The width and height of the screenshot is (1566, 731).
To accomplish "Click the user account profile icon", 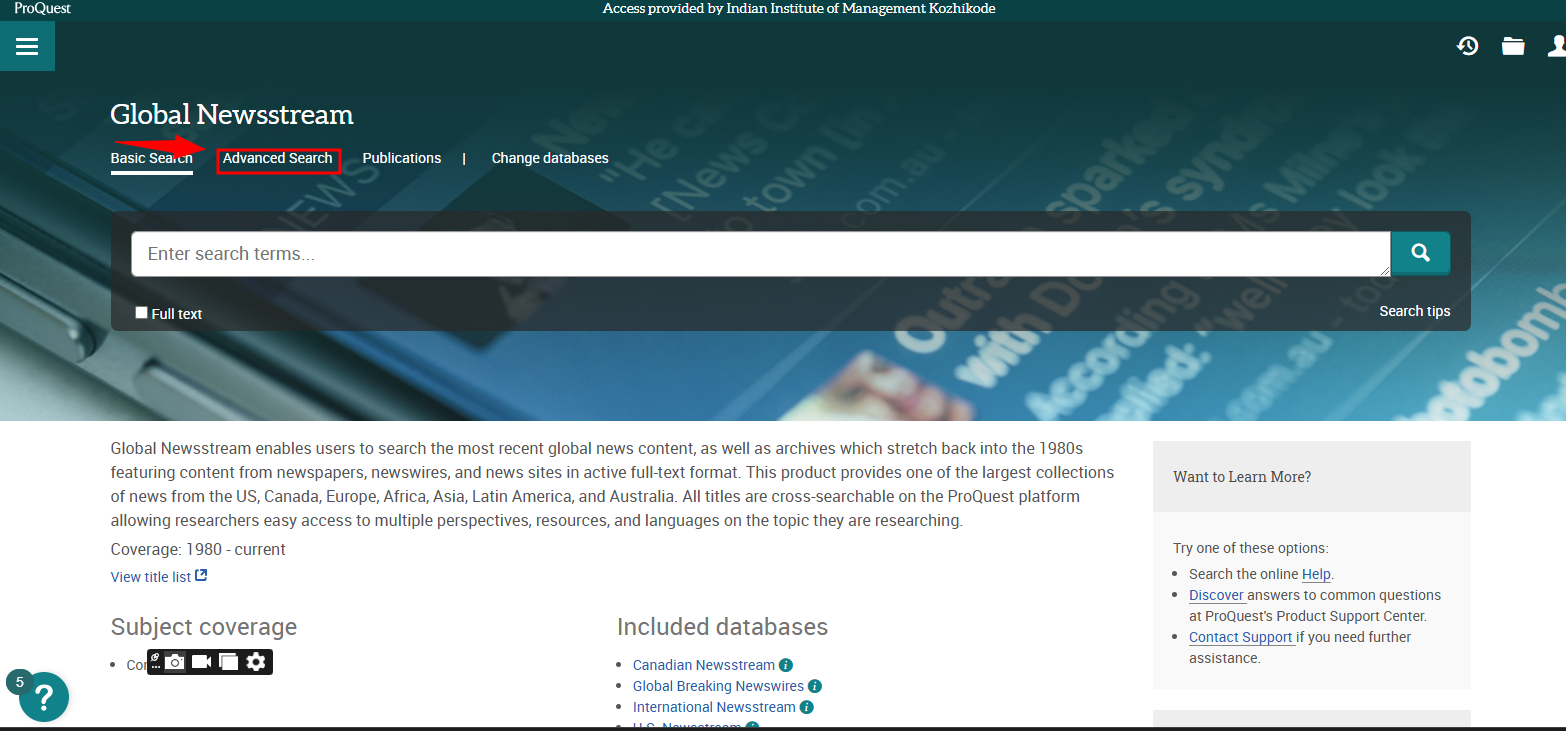I will click(1556, 46).
